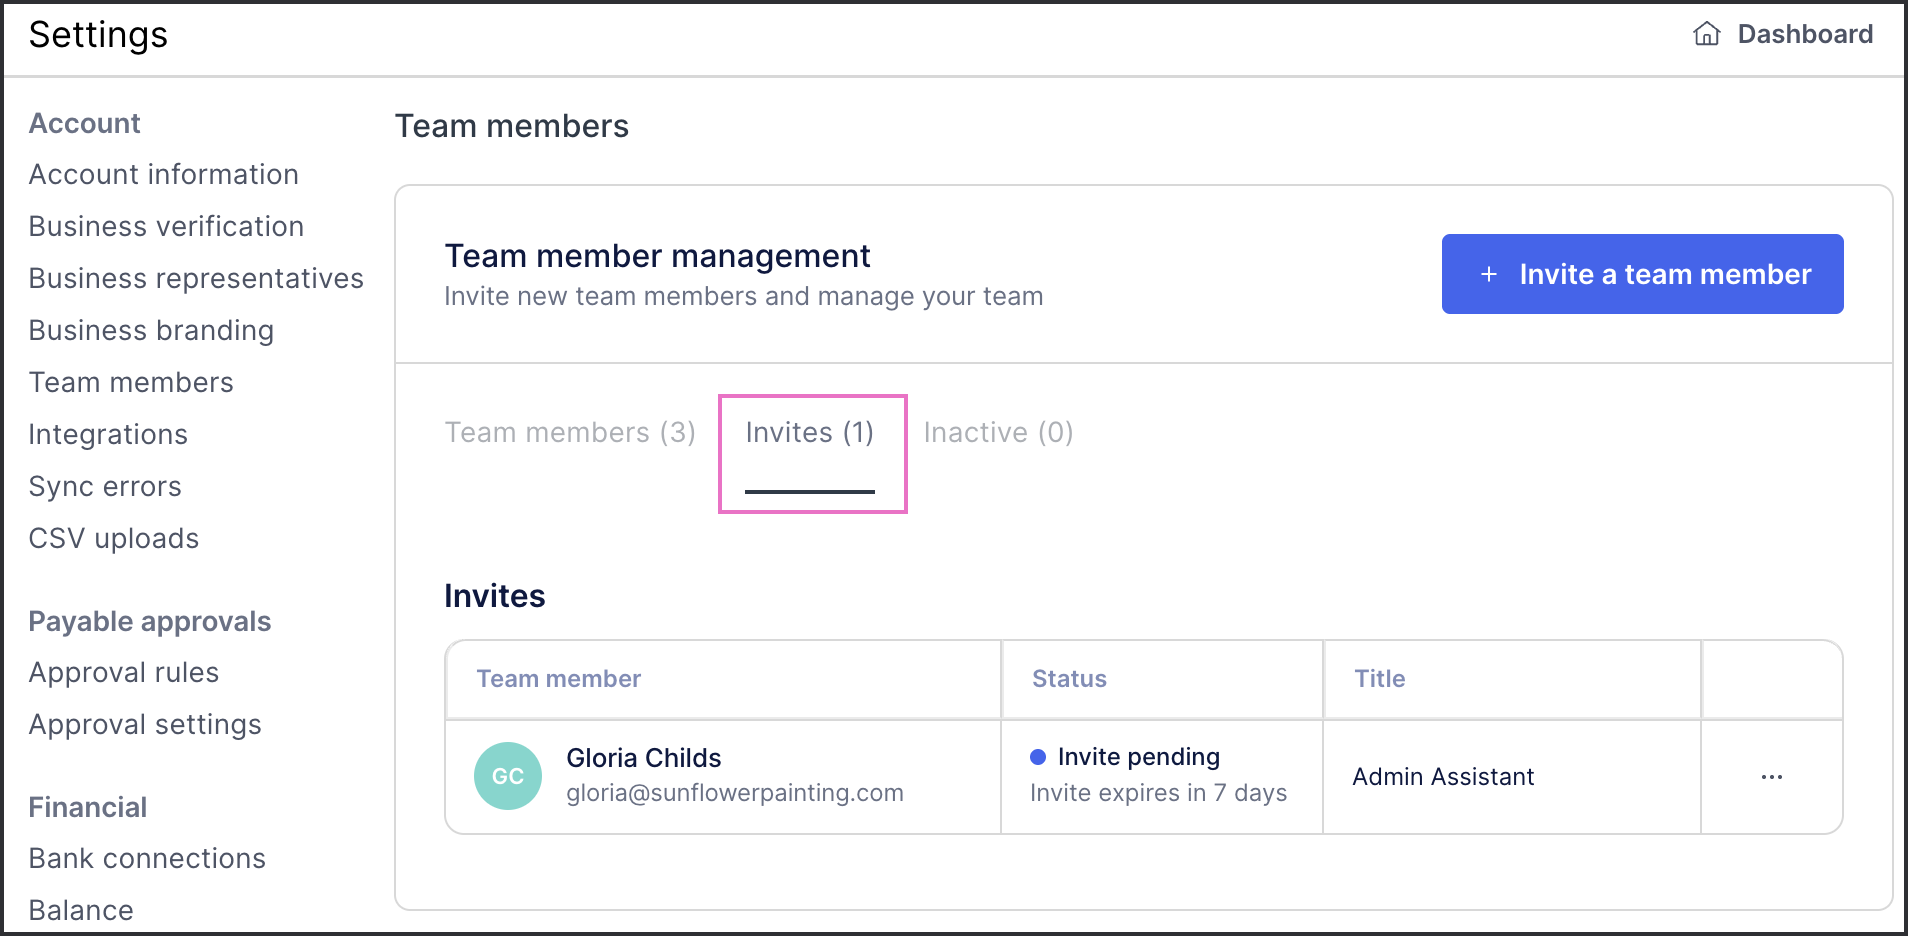Click the Dashboard home icon
The image size is (1908, 936).
[x=1706, y=34]
